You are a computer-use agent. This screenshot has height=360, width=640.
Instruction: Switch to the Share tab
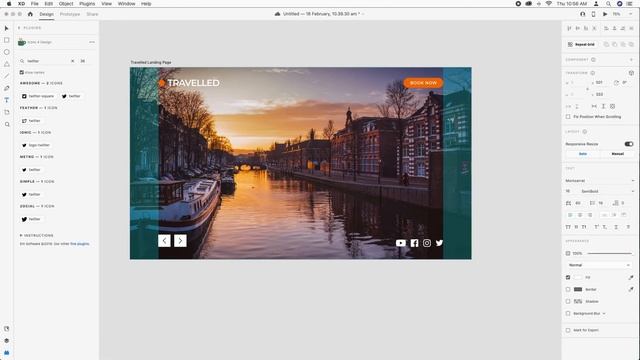tap(92, 14)
